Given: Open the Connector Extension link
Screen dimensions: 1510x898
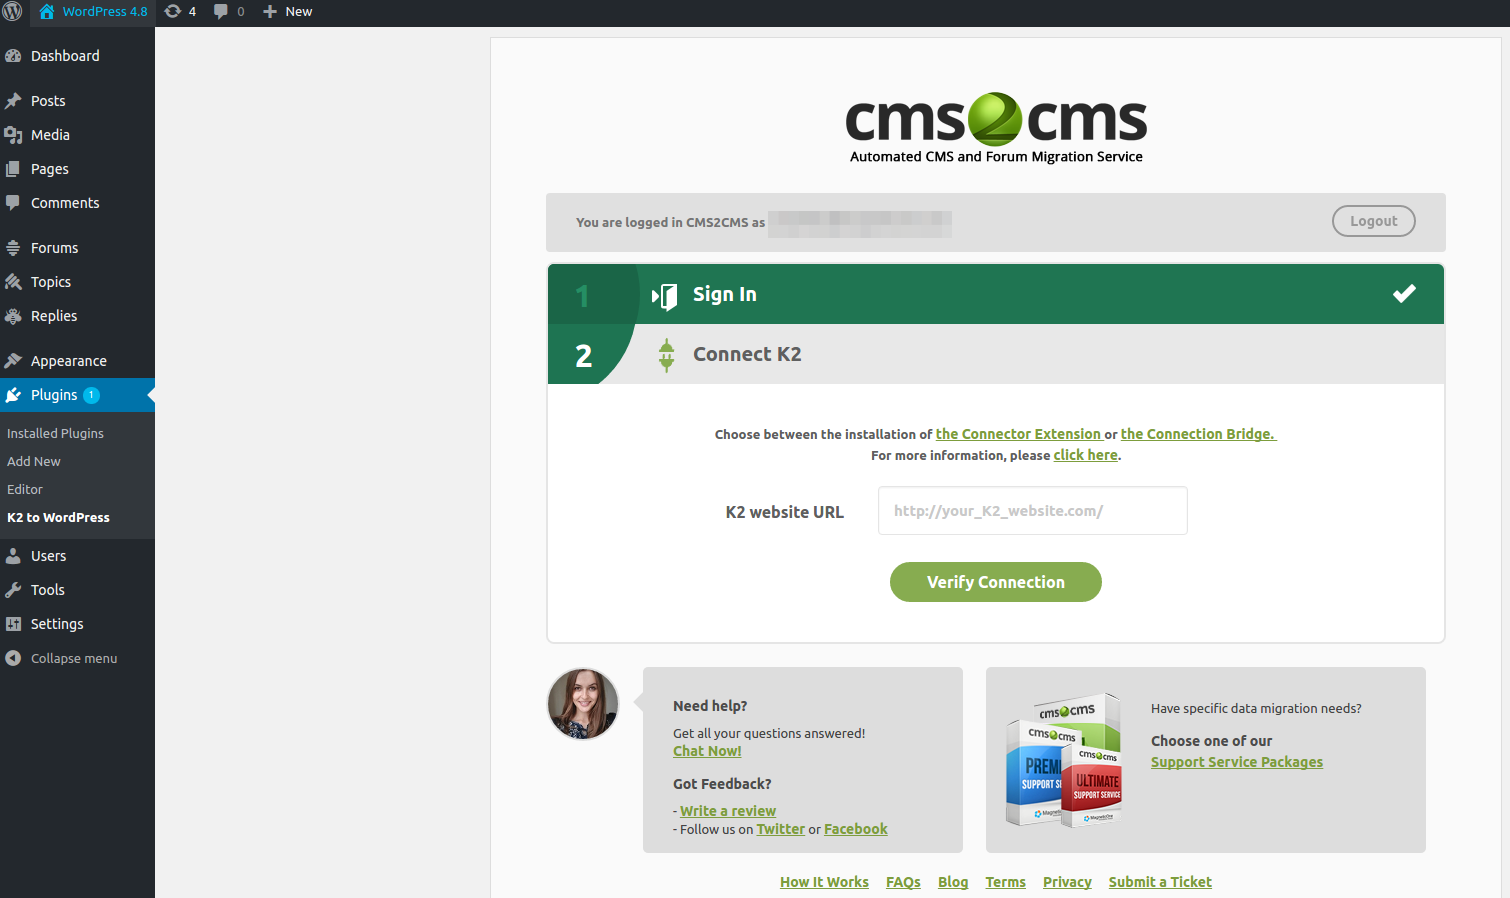Looking at the screenshot, I should point(1018,434).
